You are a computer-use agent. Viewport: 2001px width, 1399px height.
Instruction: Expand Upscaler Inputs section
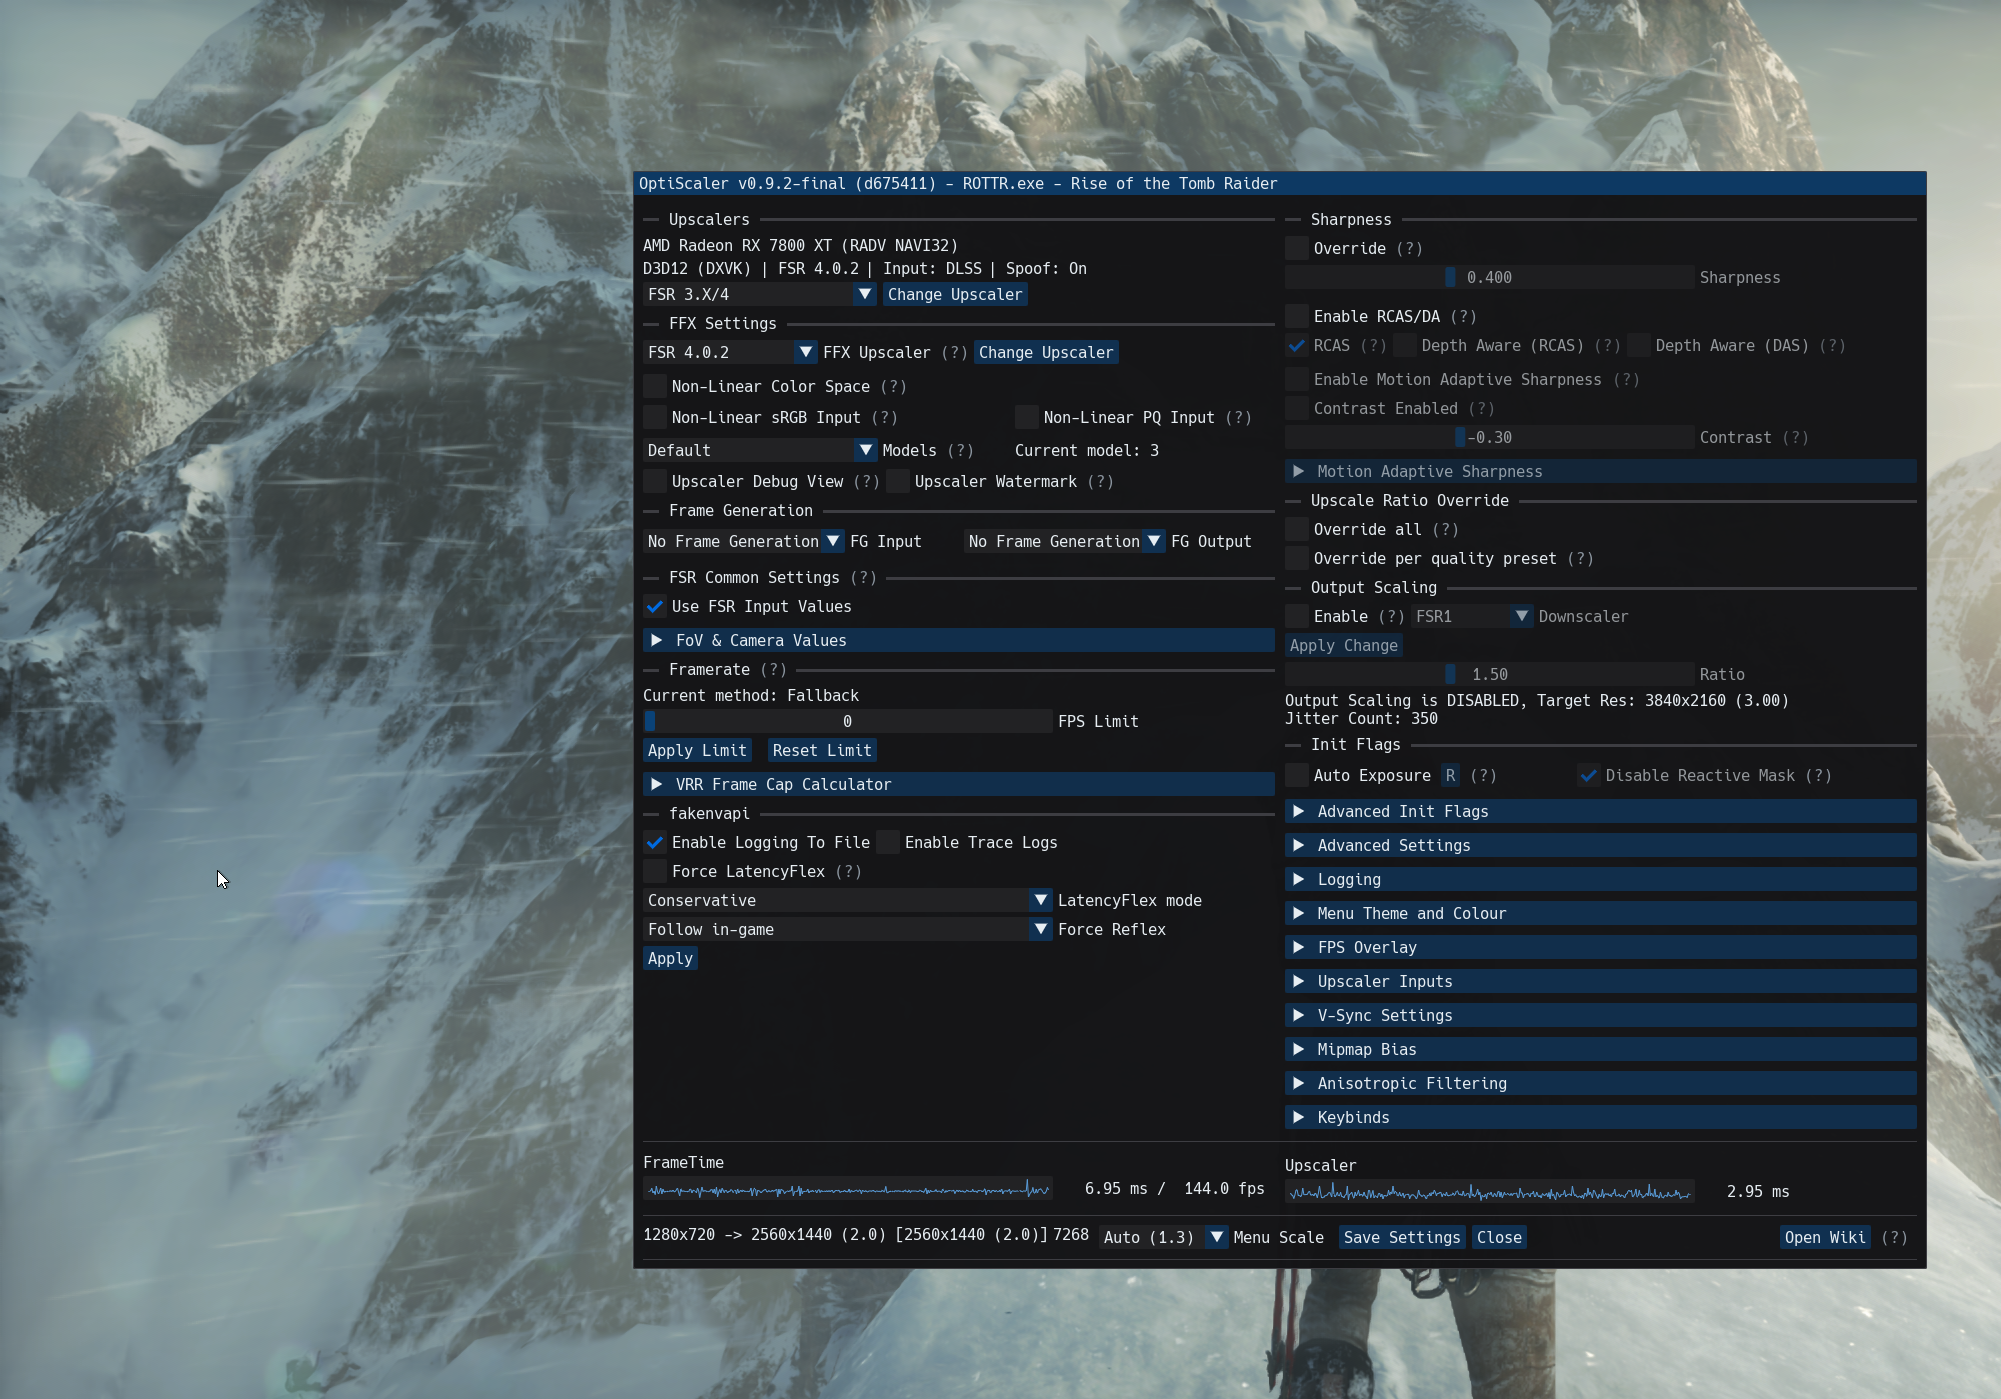point(1600,981)
